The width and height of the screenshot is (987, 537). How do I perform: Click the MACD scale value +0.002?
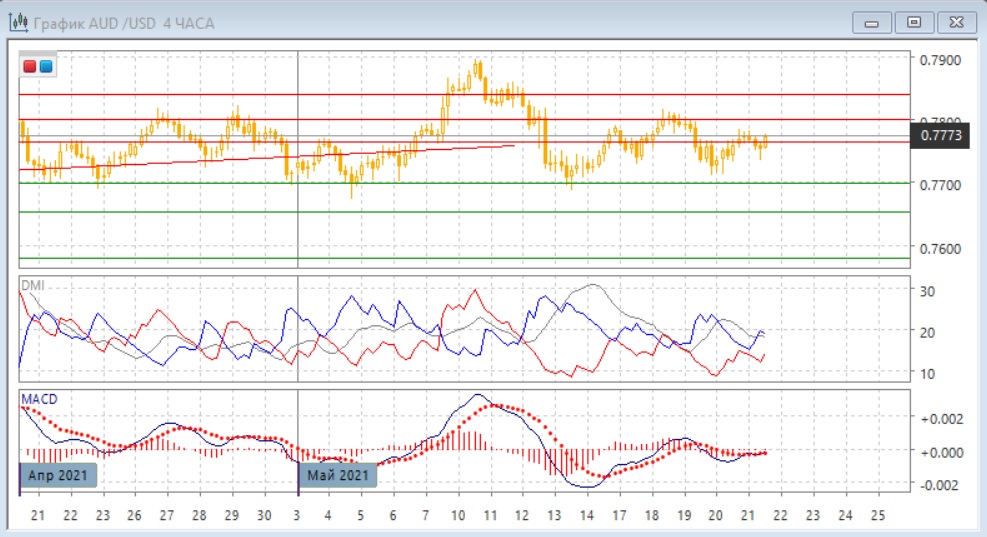(x=941, y=419)
